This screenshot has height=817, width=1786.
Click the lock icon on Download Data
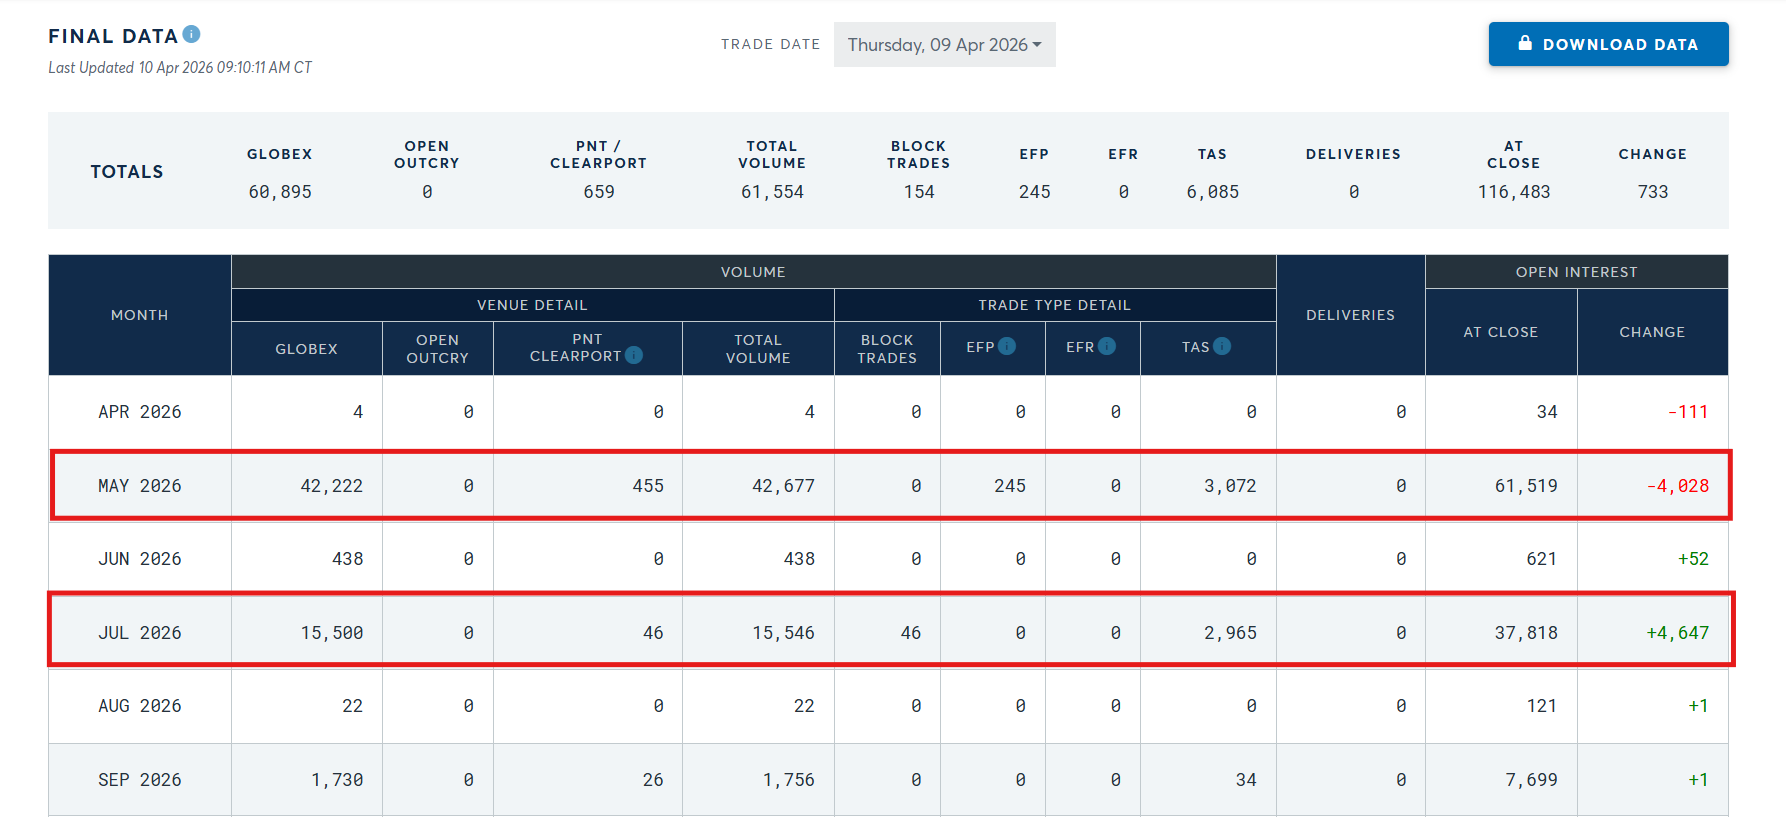pos(1525,44)
